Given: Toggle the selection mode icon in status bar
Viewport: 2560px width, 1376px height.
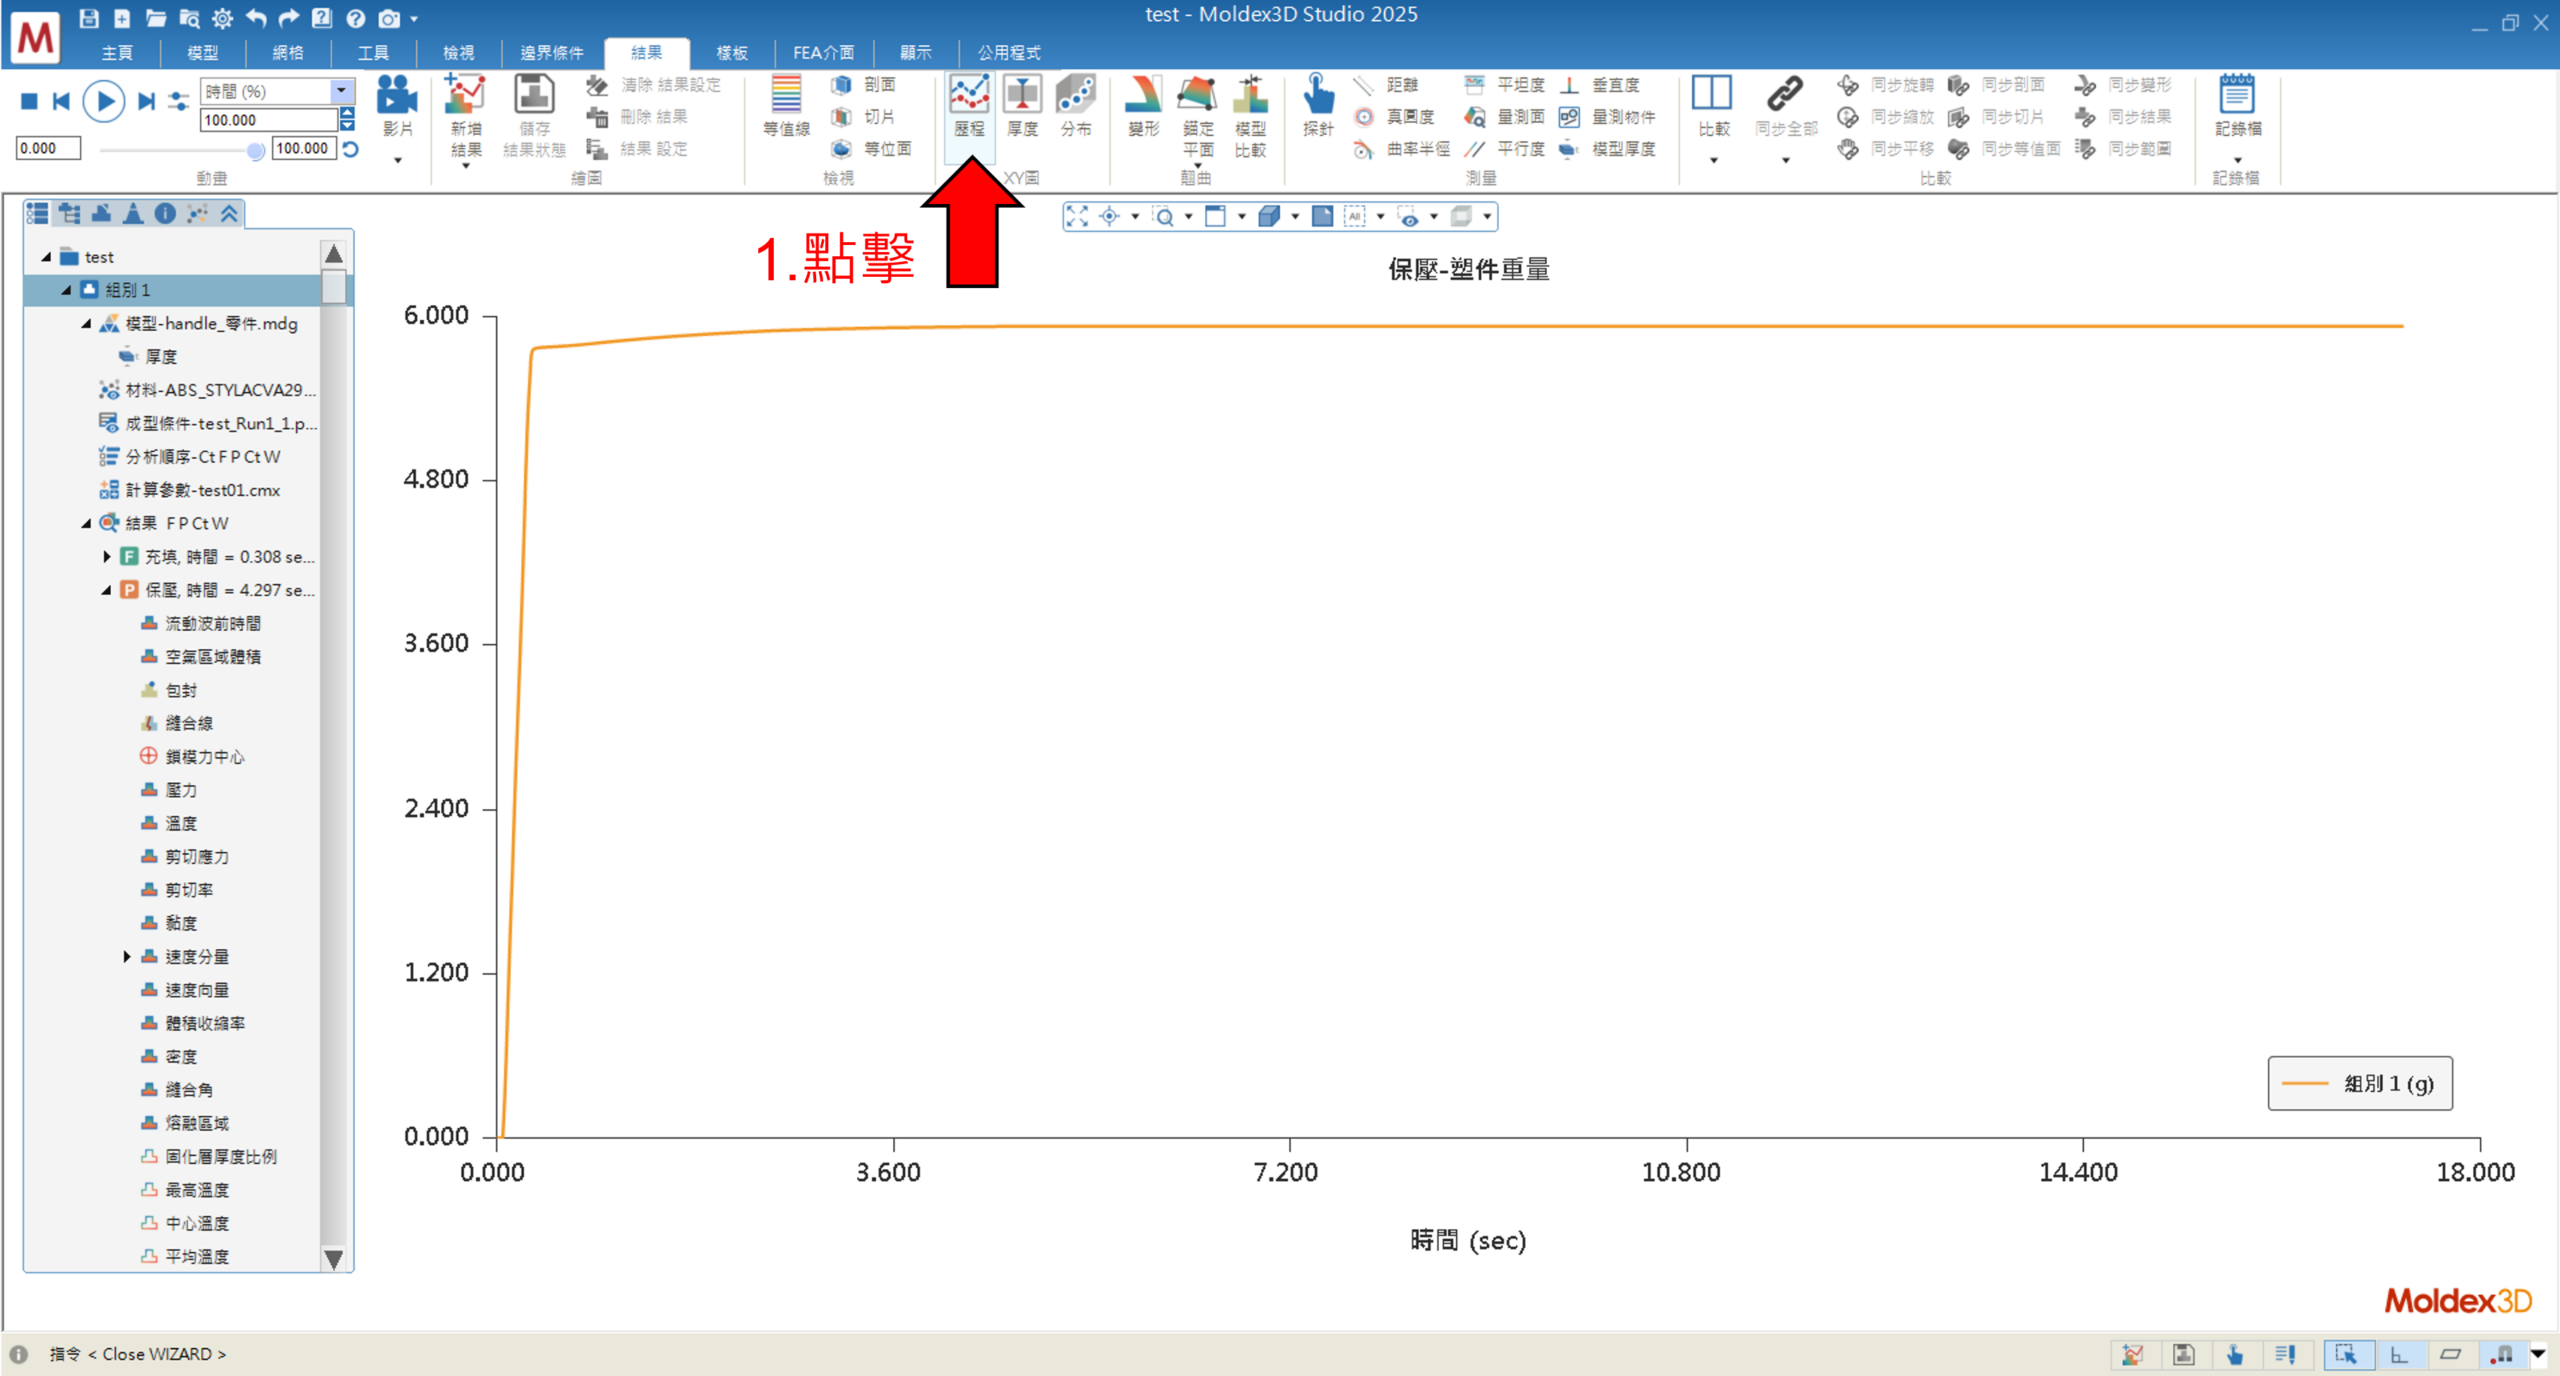Looking at the screenshot, I should [2346, 1354].
